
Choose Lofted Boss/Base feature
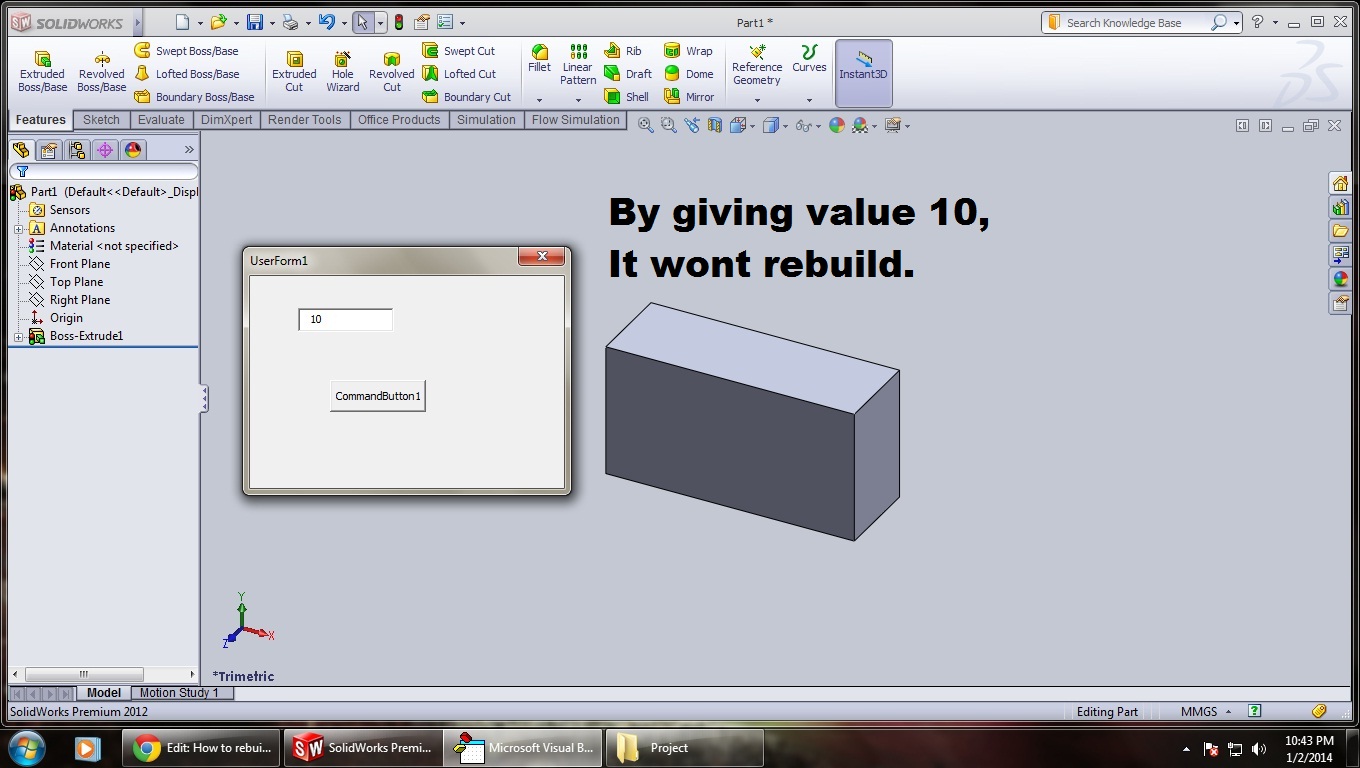(187, 74)
